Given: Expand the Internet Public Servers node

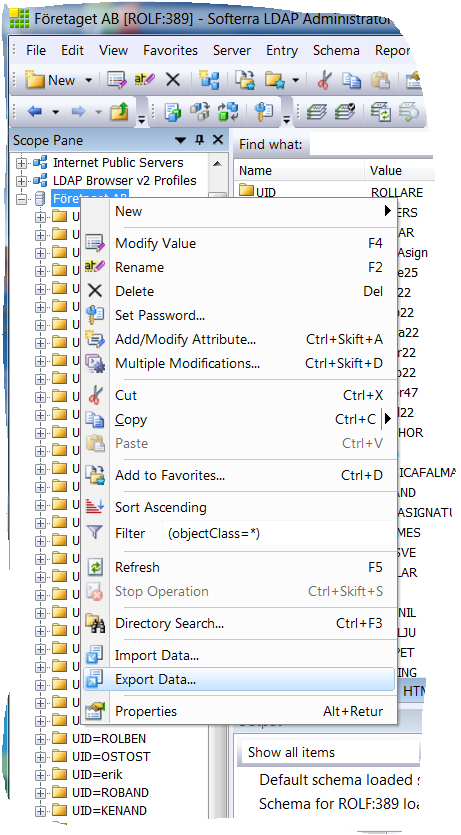Looking at the screenshot, I should coord(21,163).
